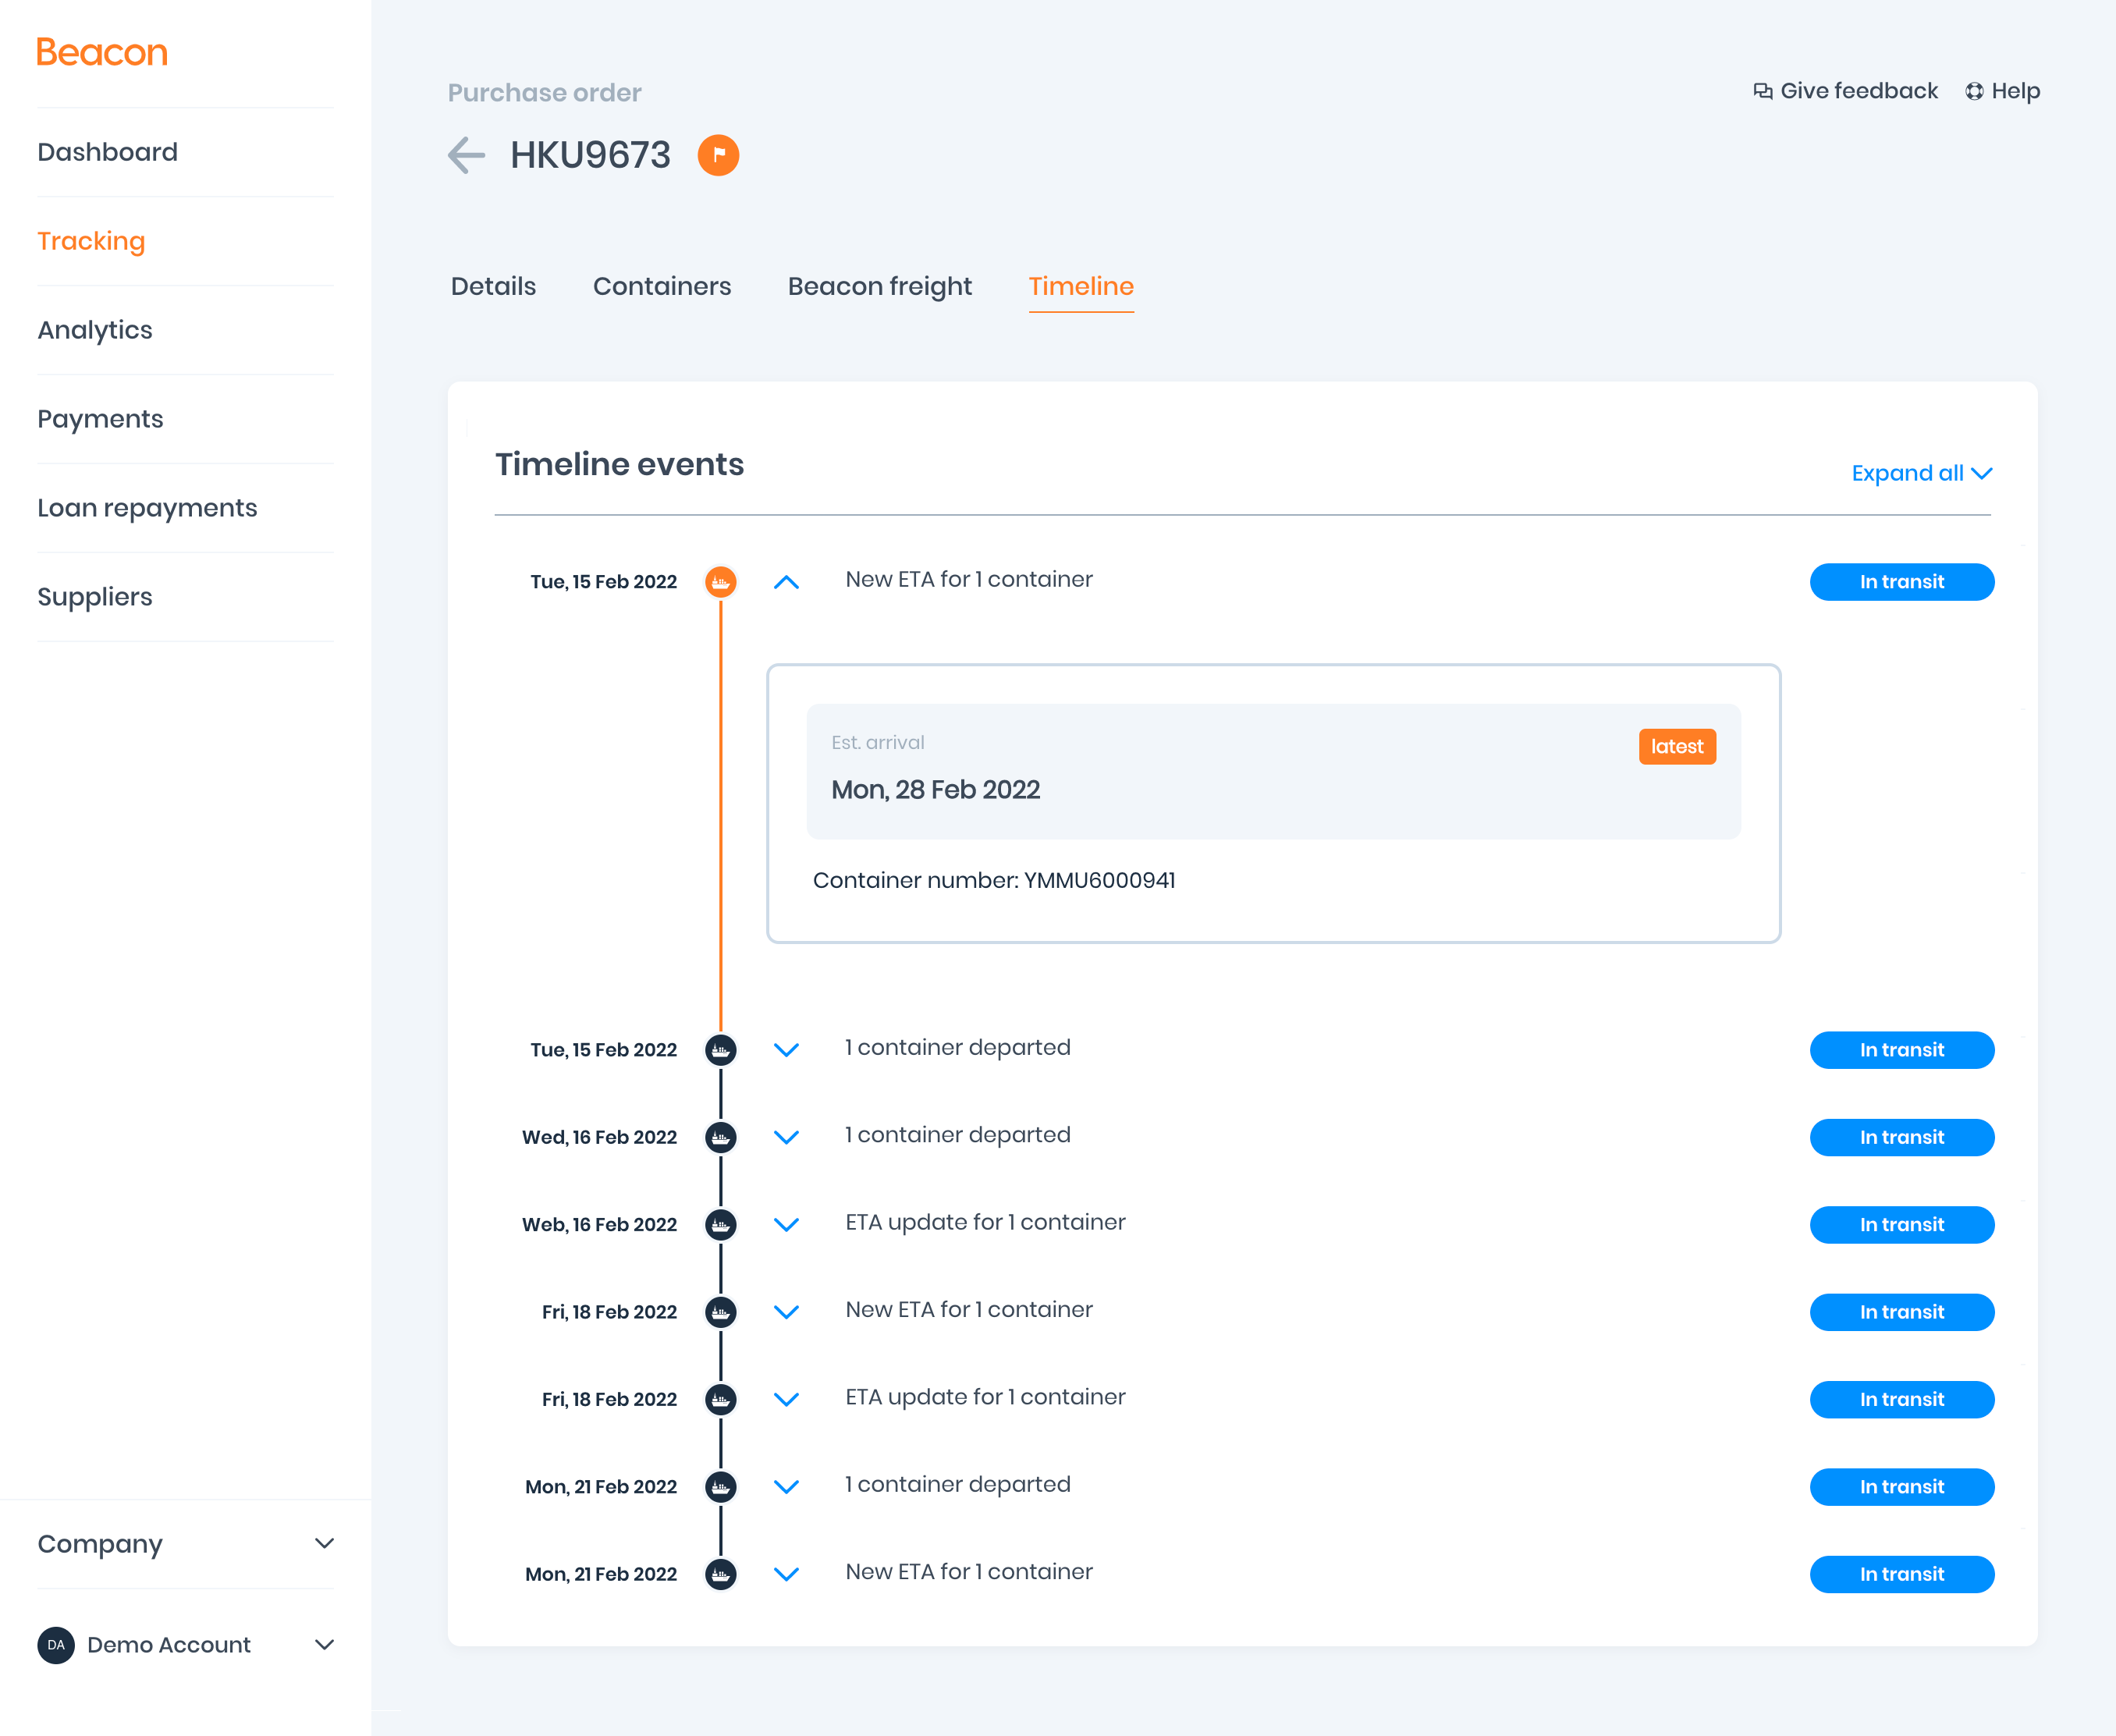The image size is (2116, 1736).
Task: Click the orange ship marker on timeline
Action: pos(720,582)
